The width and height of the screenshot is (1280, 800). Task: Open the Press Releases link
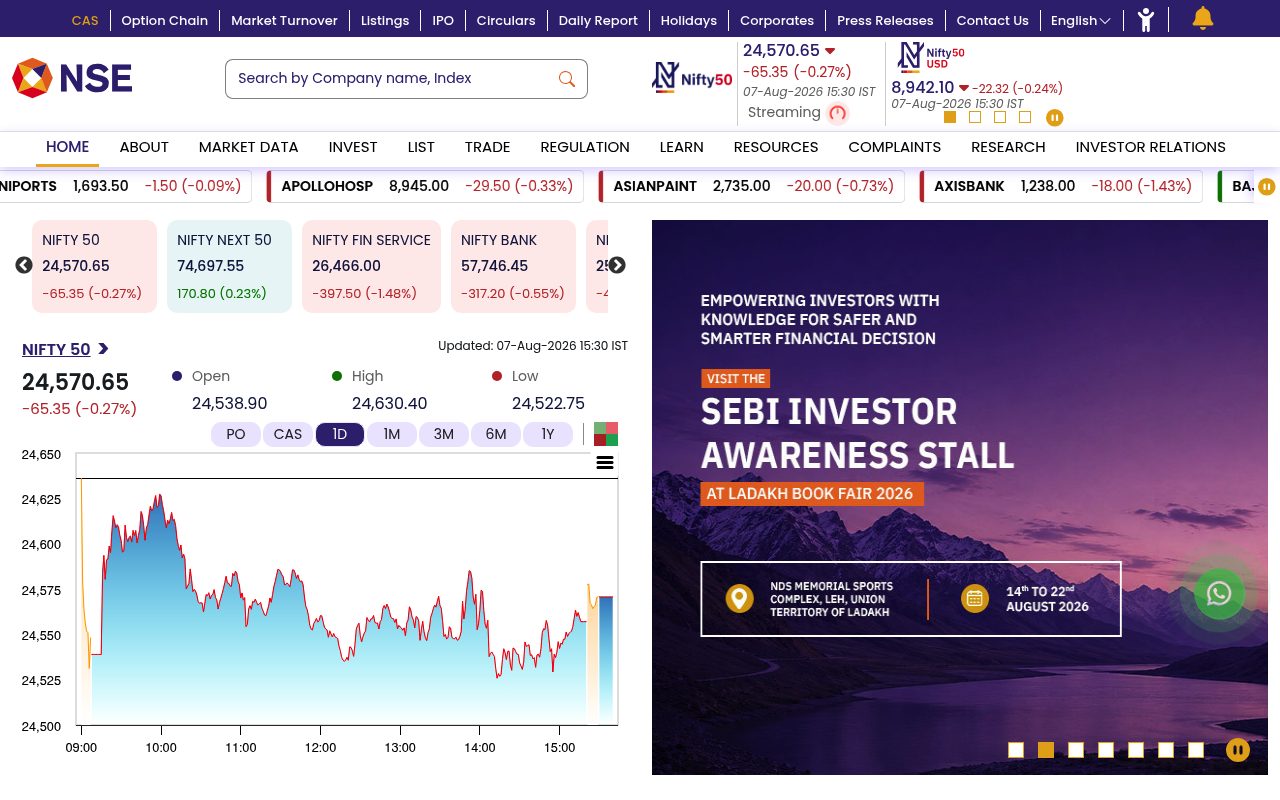885,20
